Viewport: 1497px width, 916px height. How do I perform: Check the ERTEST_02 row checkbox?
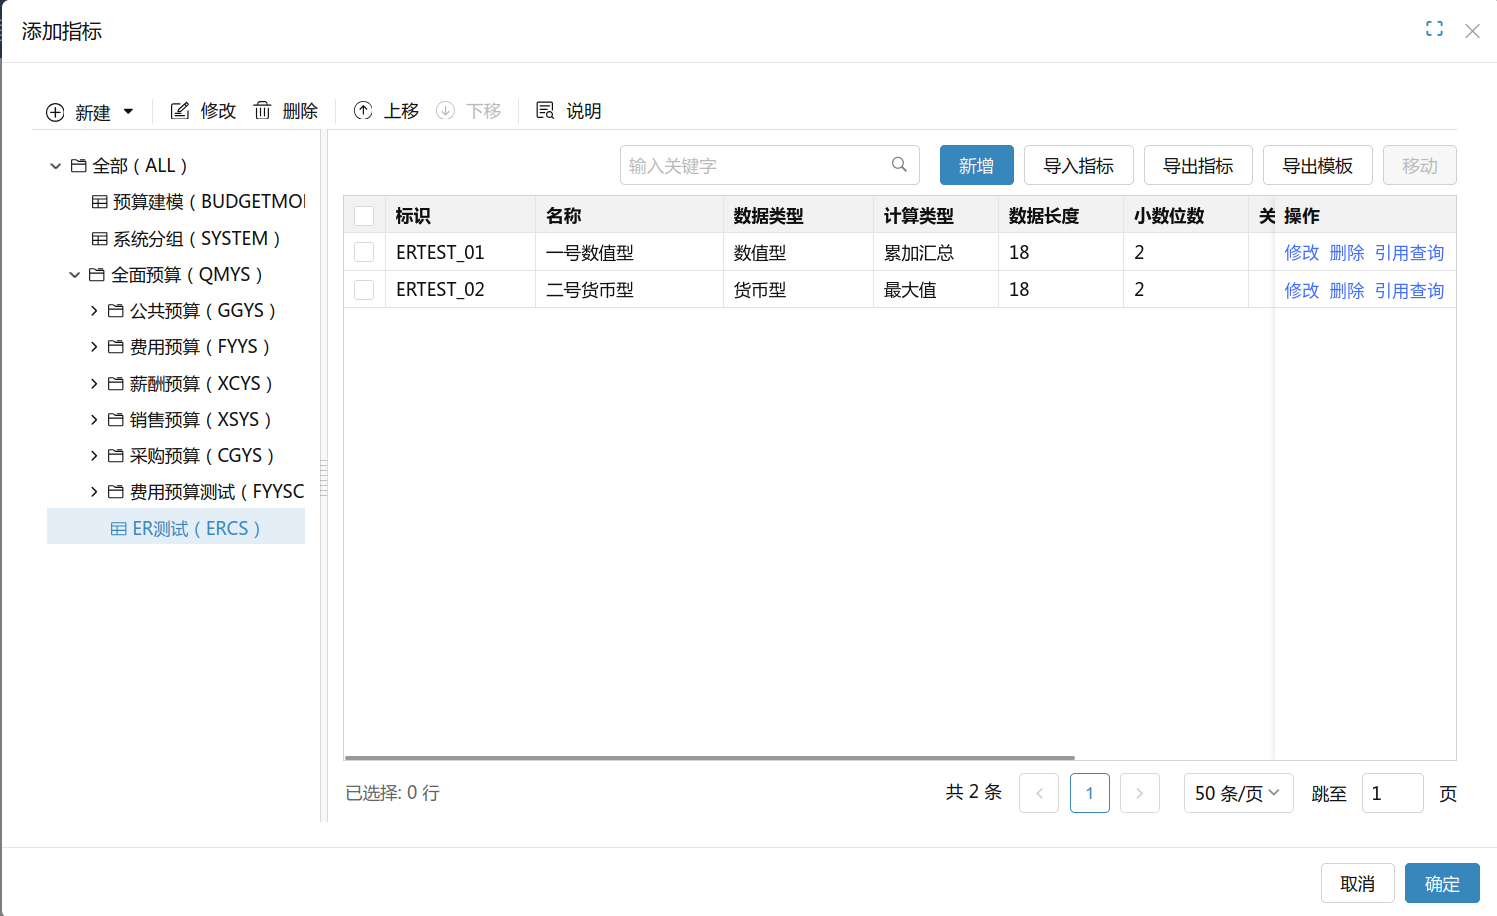tap(364, 290)
